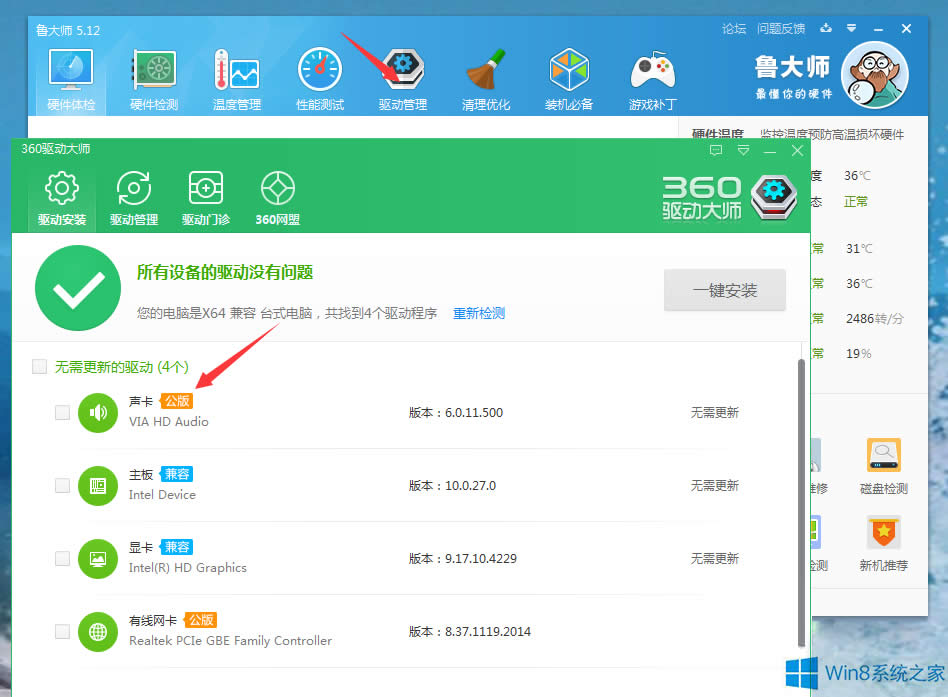Select version text 10.0.27.0
The width and height of the screenshot is (948, 697).
tap(470, 485)
